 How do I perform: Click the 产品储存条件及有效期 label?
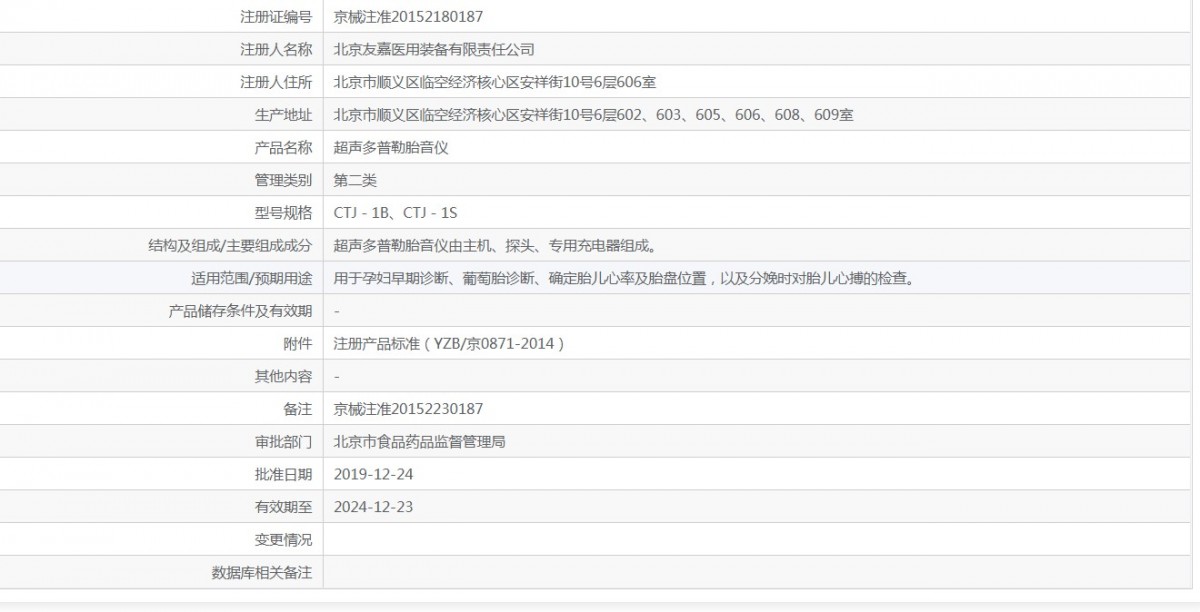click(241, 311)
